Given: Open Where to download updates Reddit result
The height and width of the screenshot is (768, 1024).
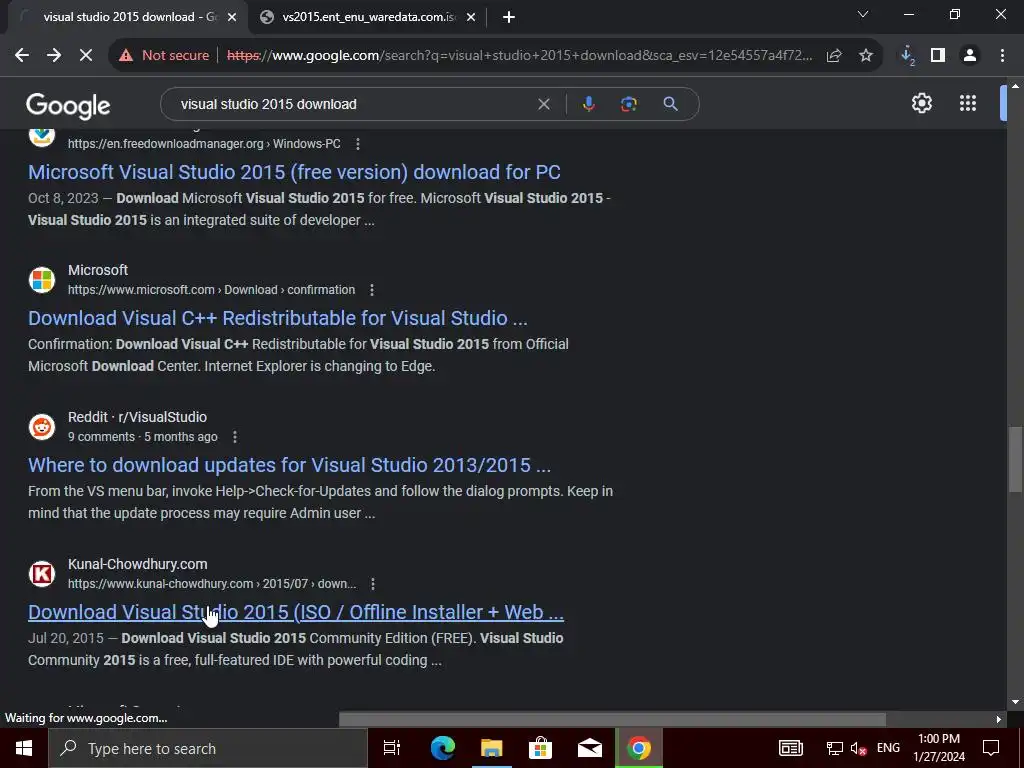Looking at the screenshot, I should (289, 465).
